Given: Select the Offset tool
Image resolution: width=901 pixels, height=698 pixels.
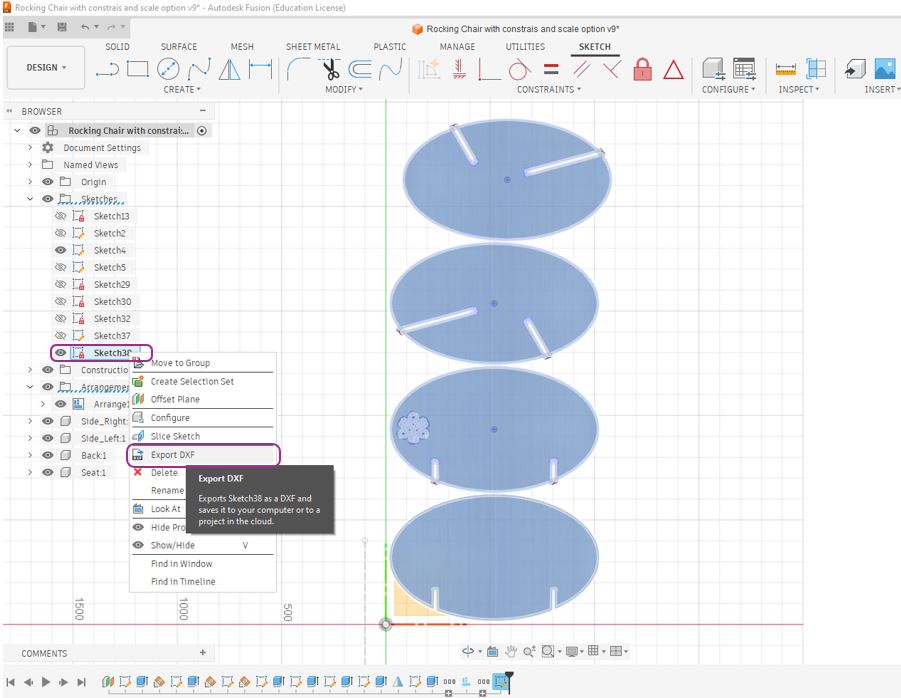Looking at the screenshot, I should [360, 70].
